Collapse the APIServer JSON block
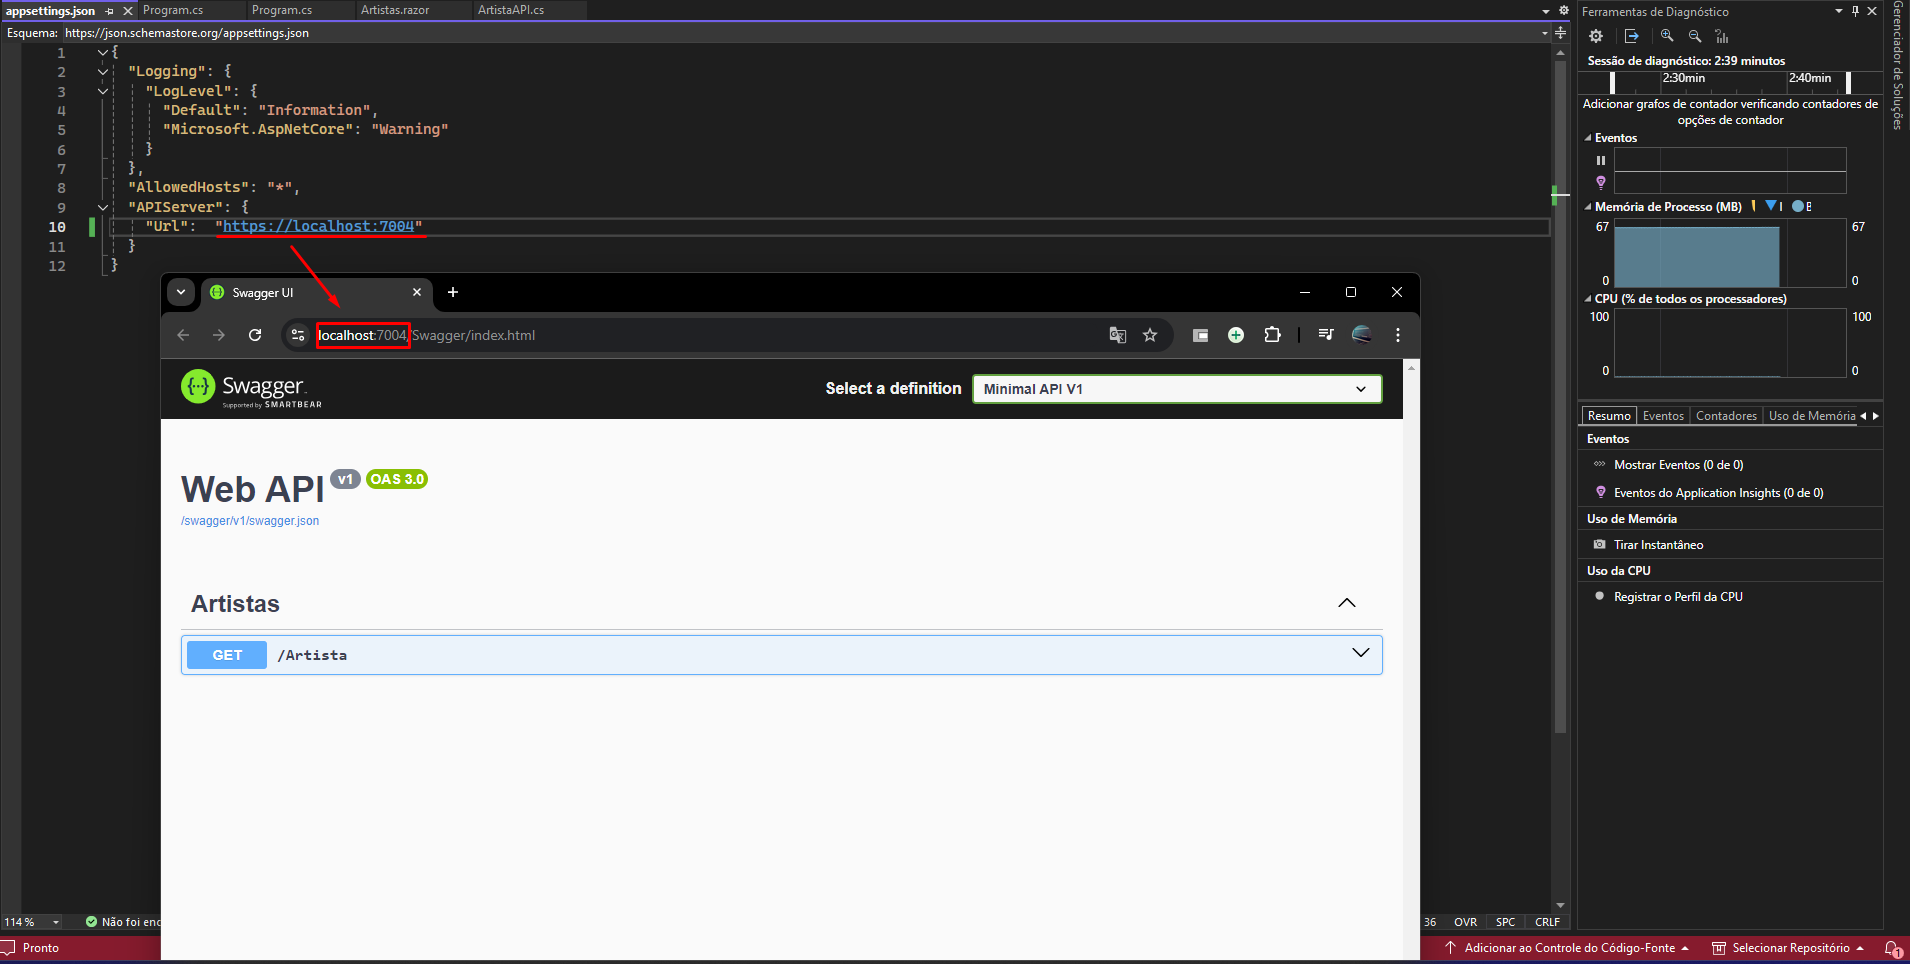This screenshot has width=1910, height=964. pyautogui.click(x=103, y=207)
